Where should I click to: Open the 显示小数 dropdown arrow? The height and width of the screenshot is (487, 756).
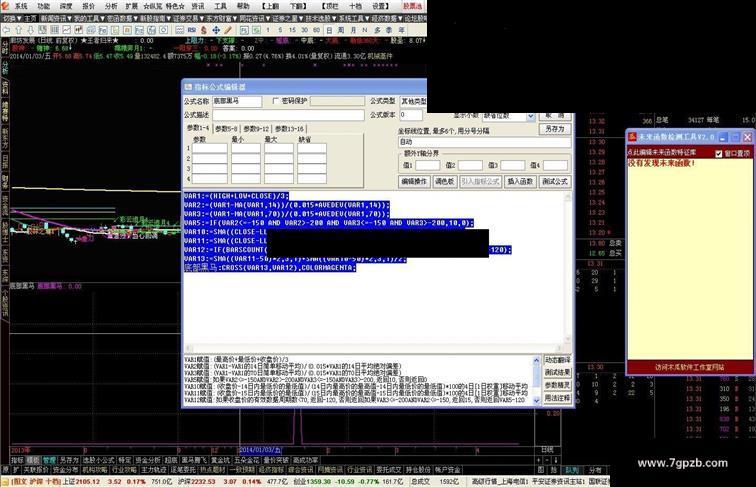pos(530,116)
